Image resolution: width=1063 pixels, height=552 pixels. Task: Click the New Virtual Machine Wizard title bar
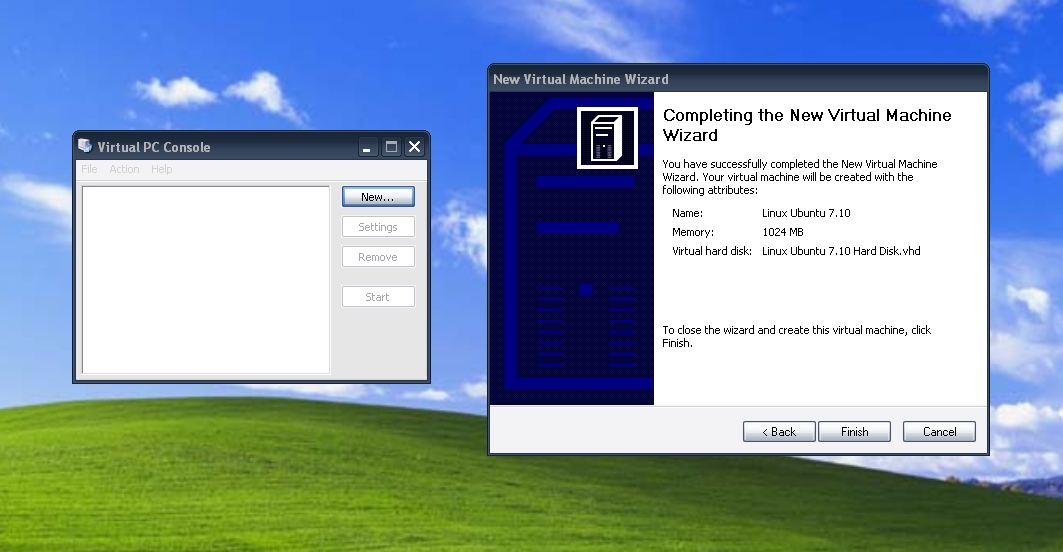738,79
